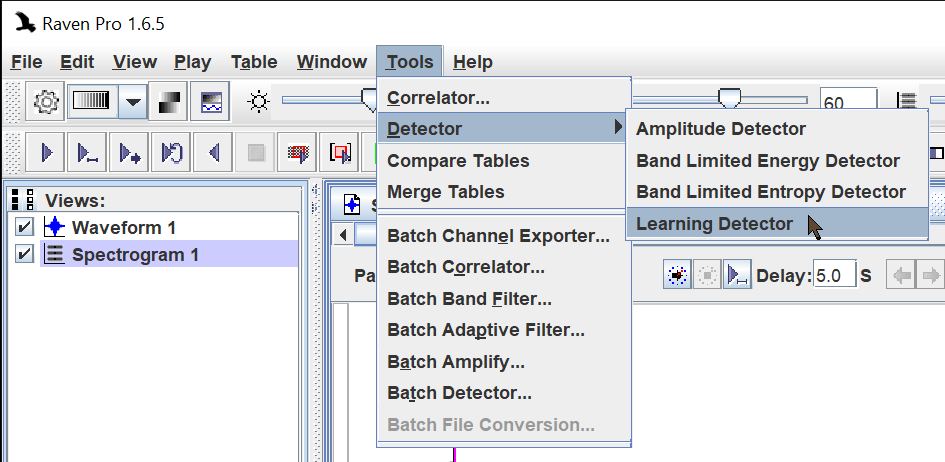This screenshot has height=462, width=945.
Task: Open the File menu
Action: (27, 61)
